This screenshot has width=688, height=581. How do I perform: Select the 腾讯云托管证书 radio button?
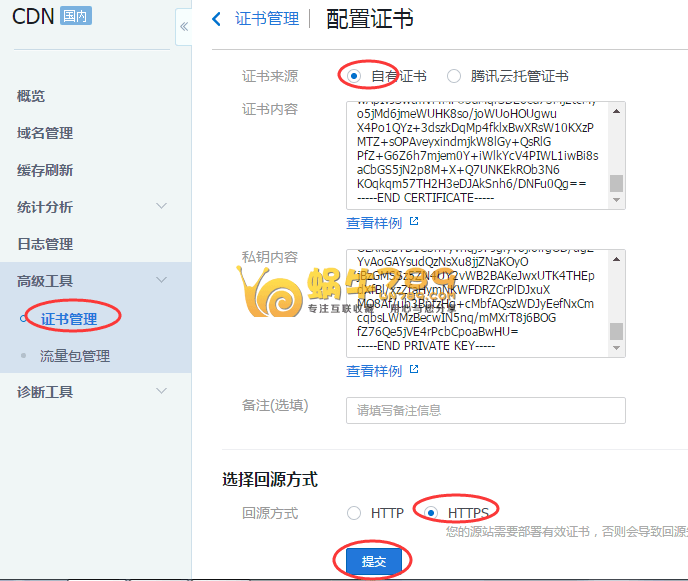click(x=454, y=76)
